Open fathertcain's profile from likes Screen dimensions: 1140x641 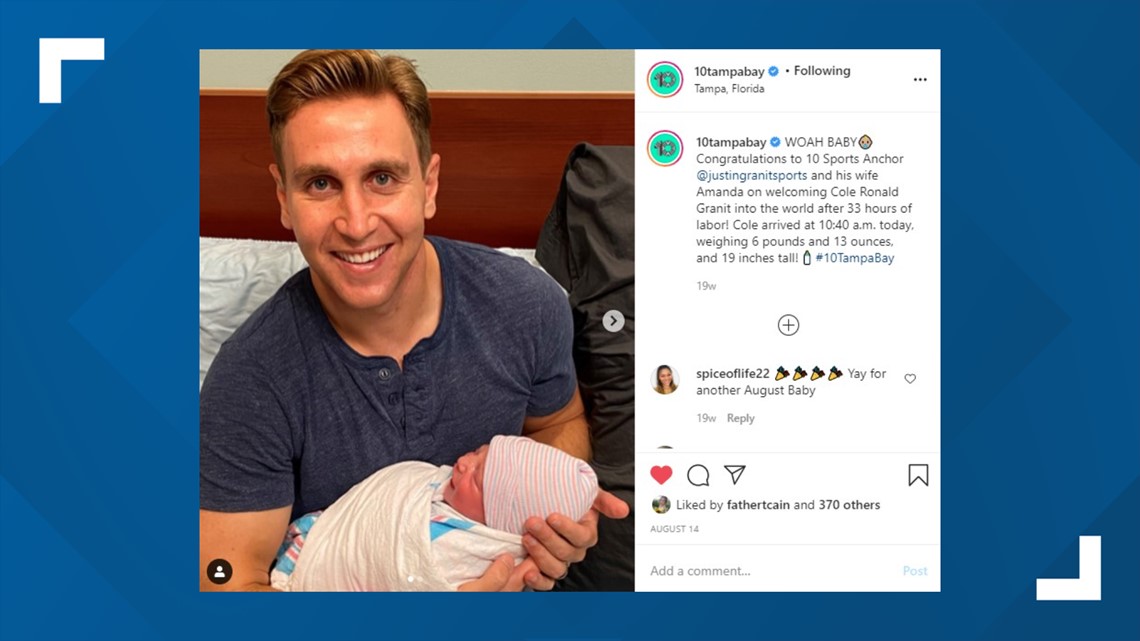coord(758,504)
